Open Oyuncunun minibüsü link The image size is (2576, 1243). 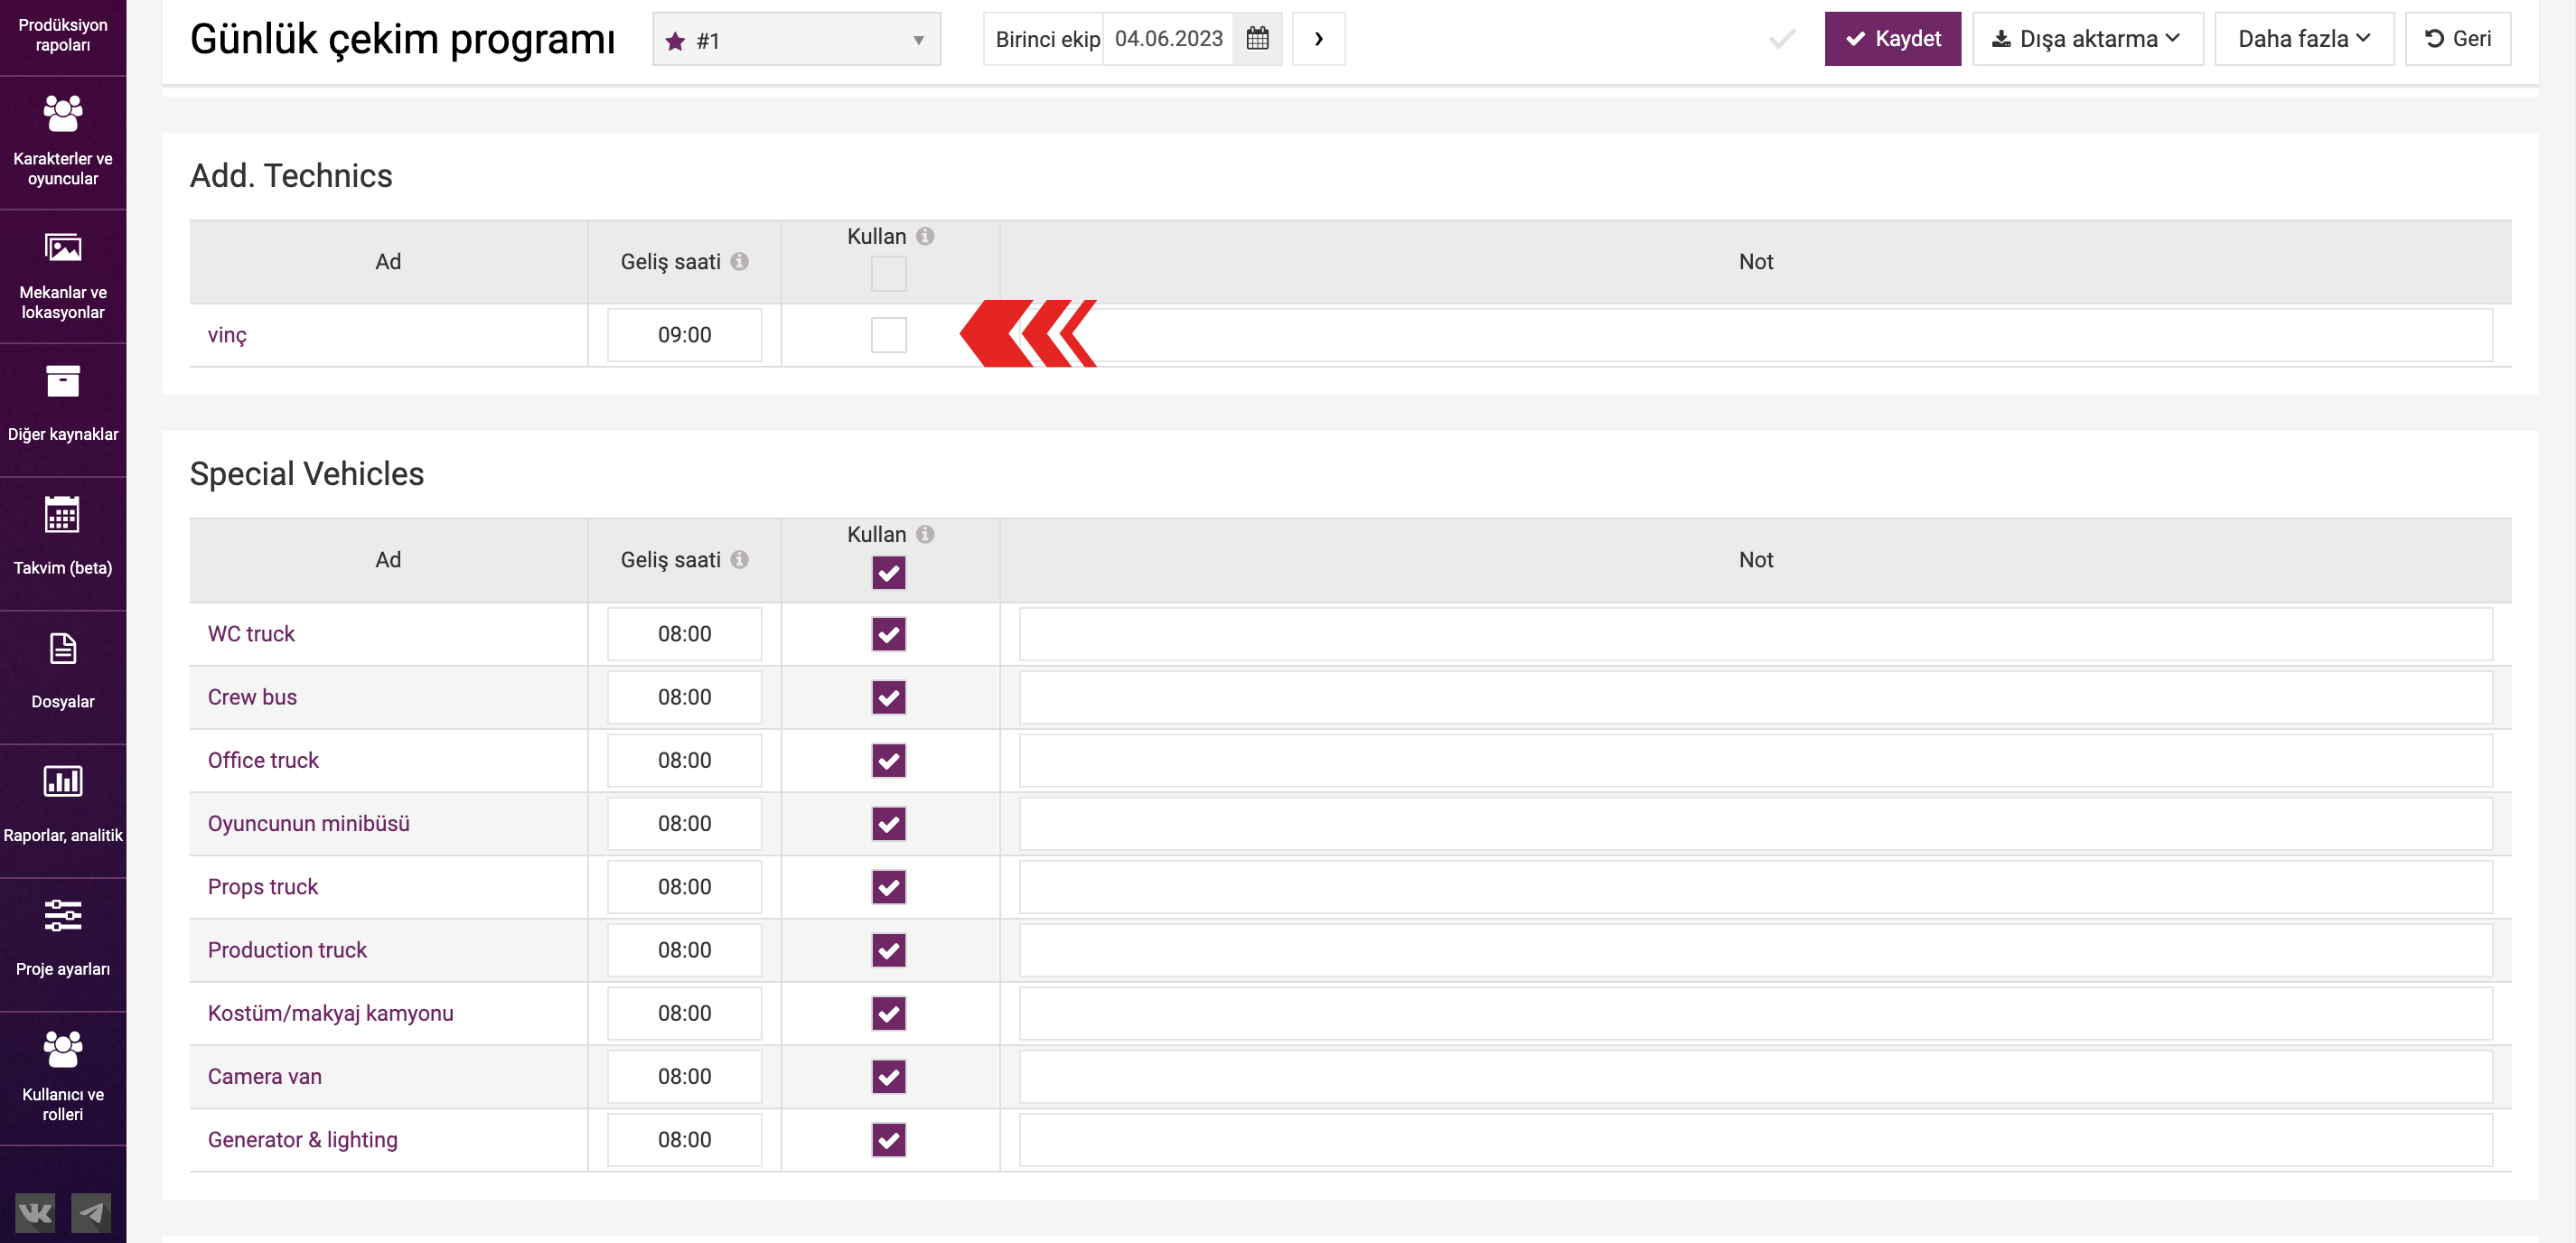[x=309, y=824]
